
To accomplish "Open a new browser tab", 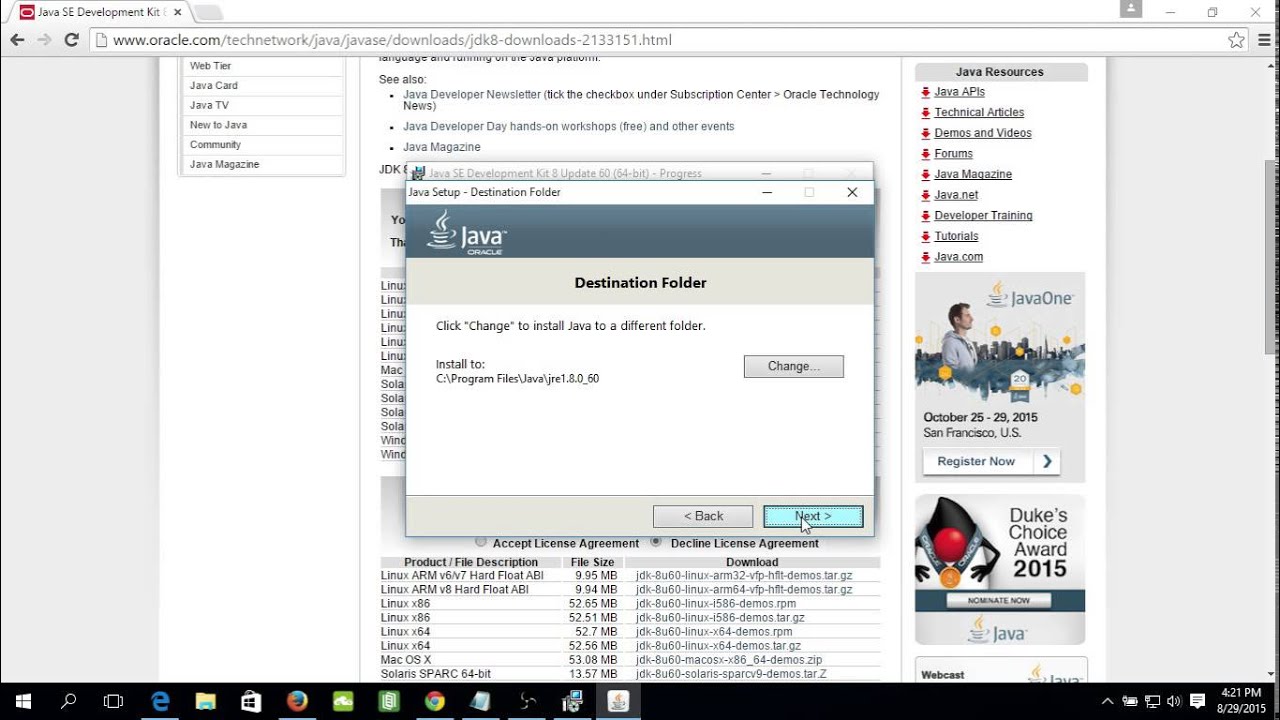I will [208, 12].
